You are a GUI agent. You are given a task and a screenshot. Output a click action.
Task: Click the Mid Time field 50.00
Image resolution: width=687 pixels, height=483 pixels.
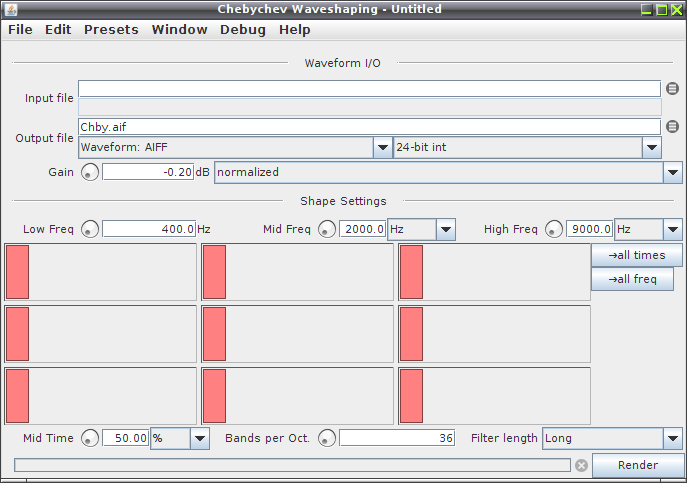click(x=126, y=438)
